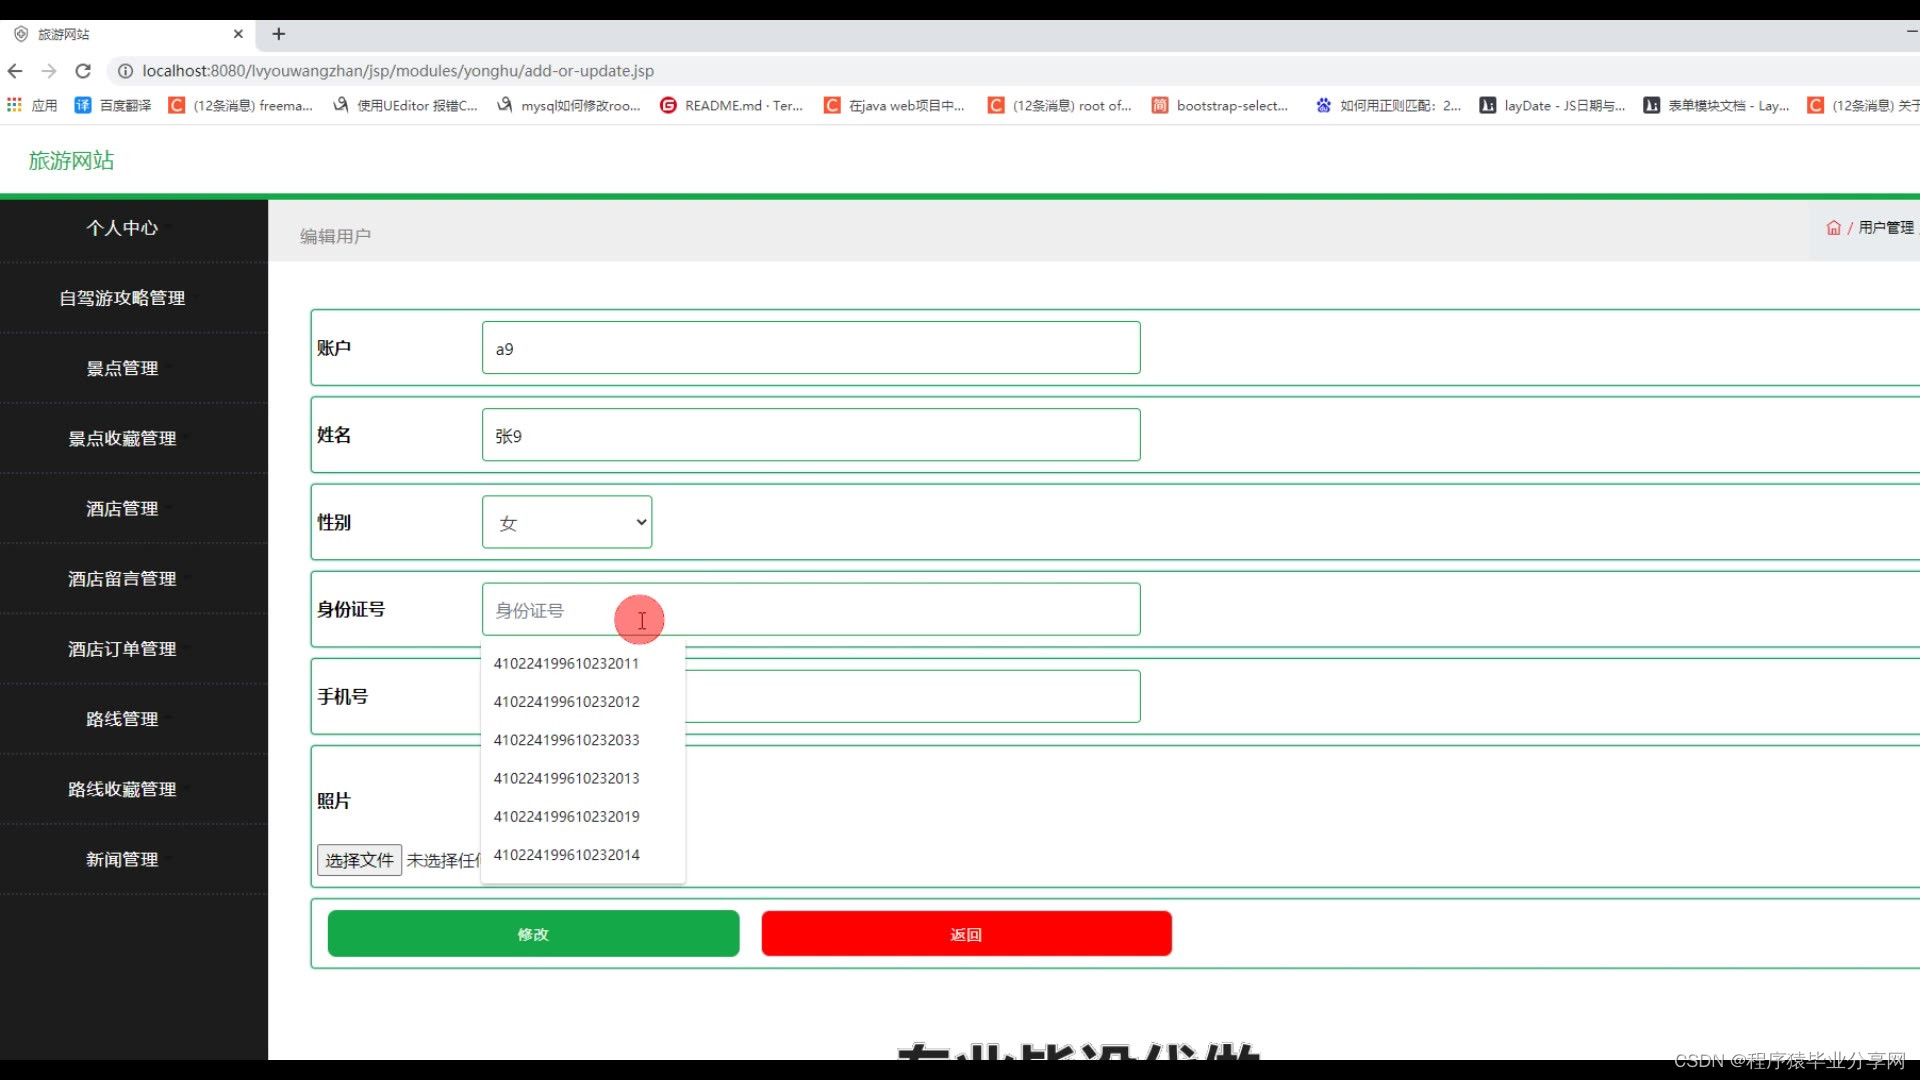Pick suggestion 410224199610232014

click(566, 855)
